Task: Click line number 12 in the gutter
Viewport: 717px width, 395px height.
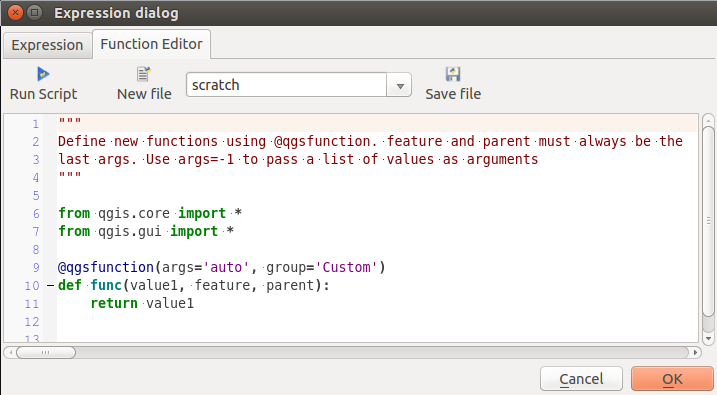Action: coord(32,321)
